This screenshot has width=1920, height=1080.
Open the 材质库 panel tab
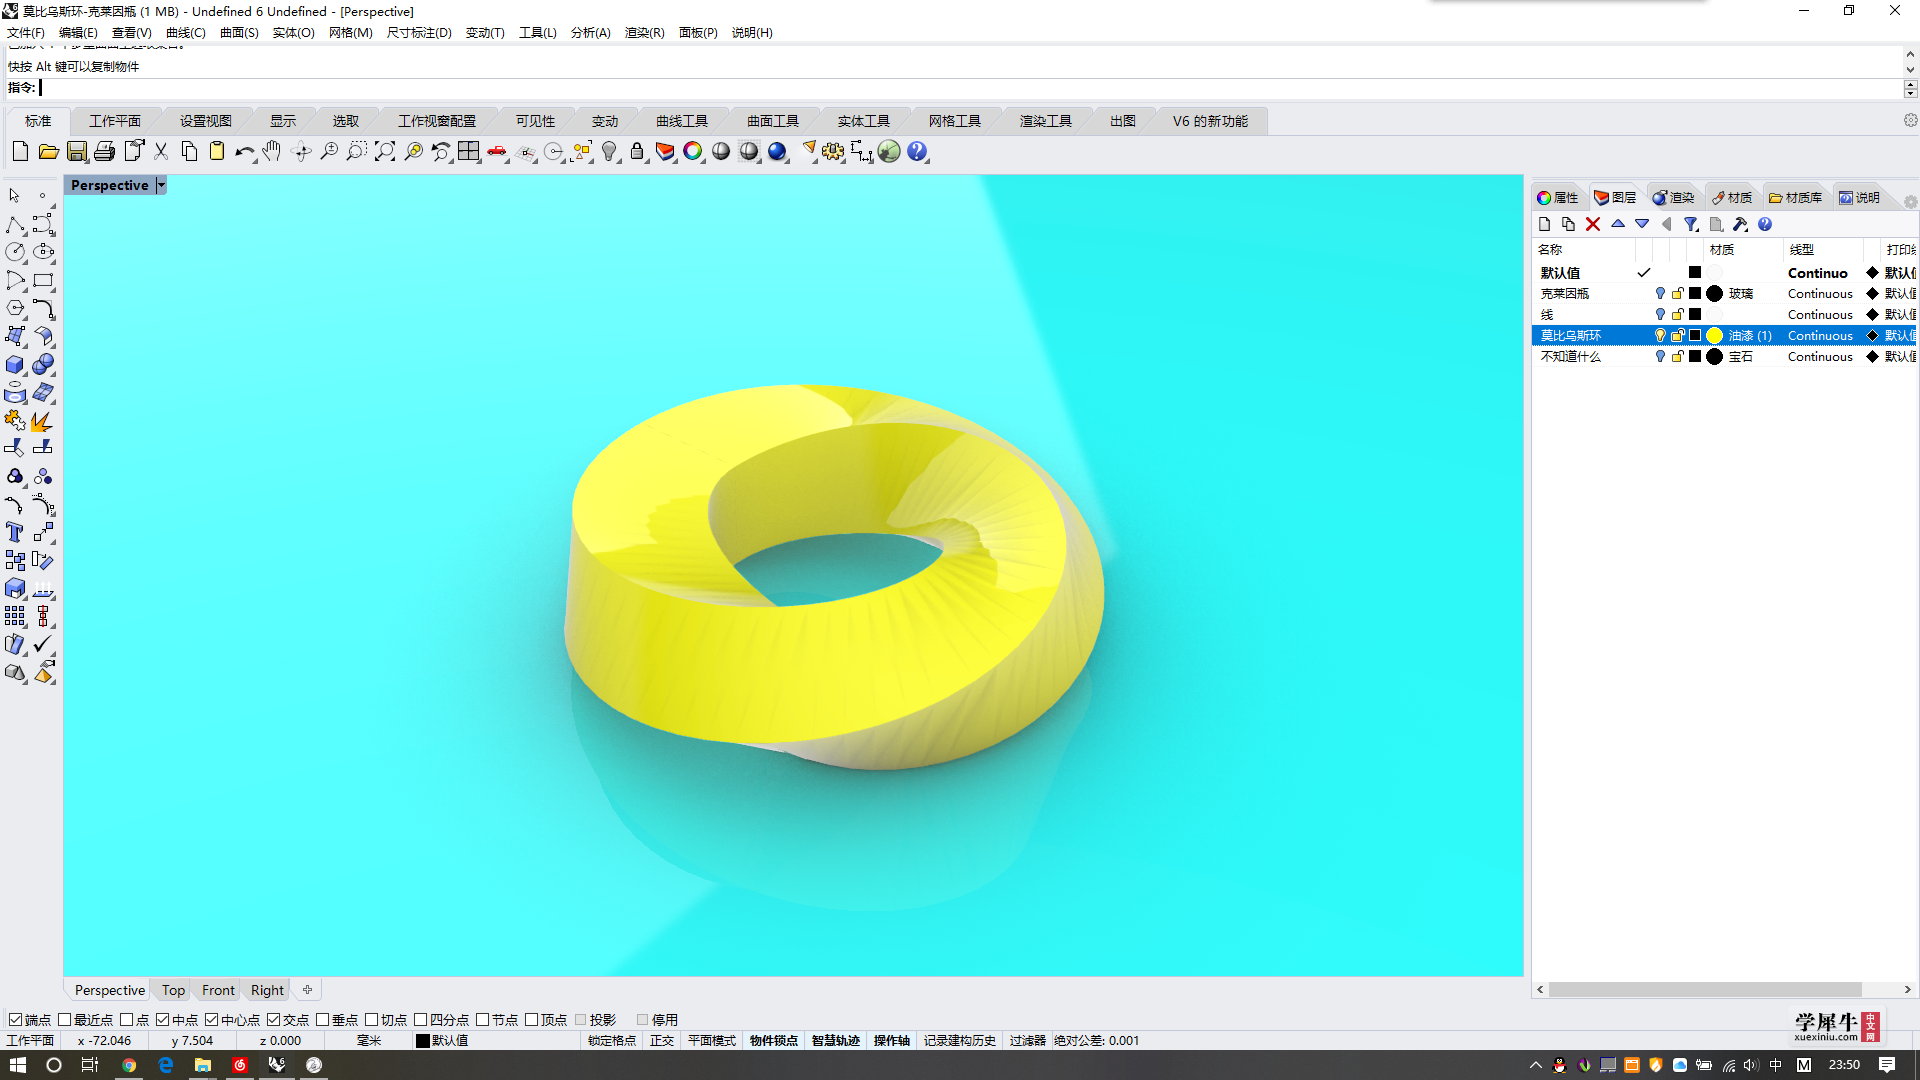1796,198
